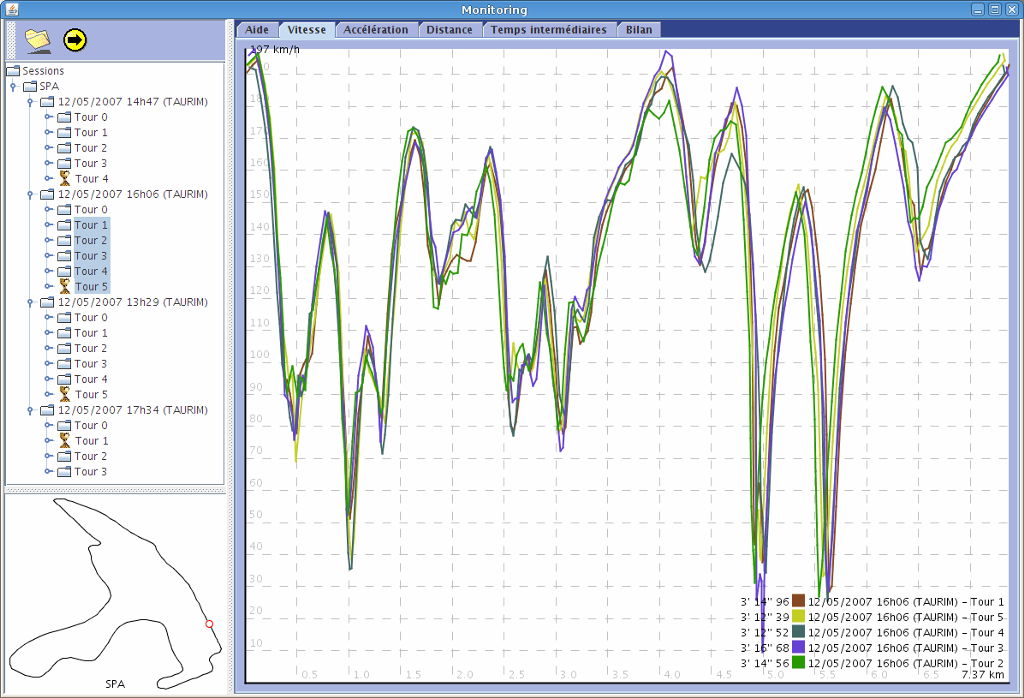Click hourglass icon of Tour 4 in 14h47 session
Screen dimensions: 1024x698
(x=64, y=179)
